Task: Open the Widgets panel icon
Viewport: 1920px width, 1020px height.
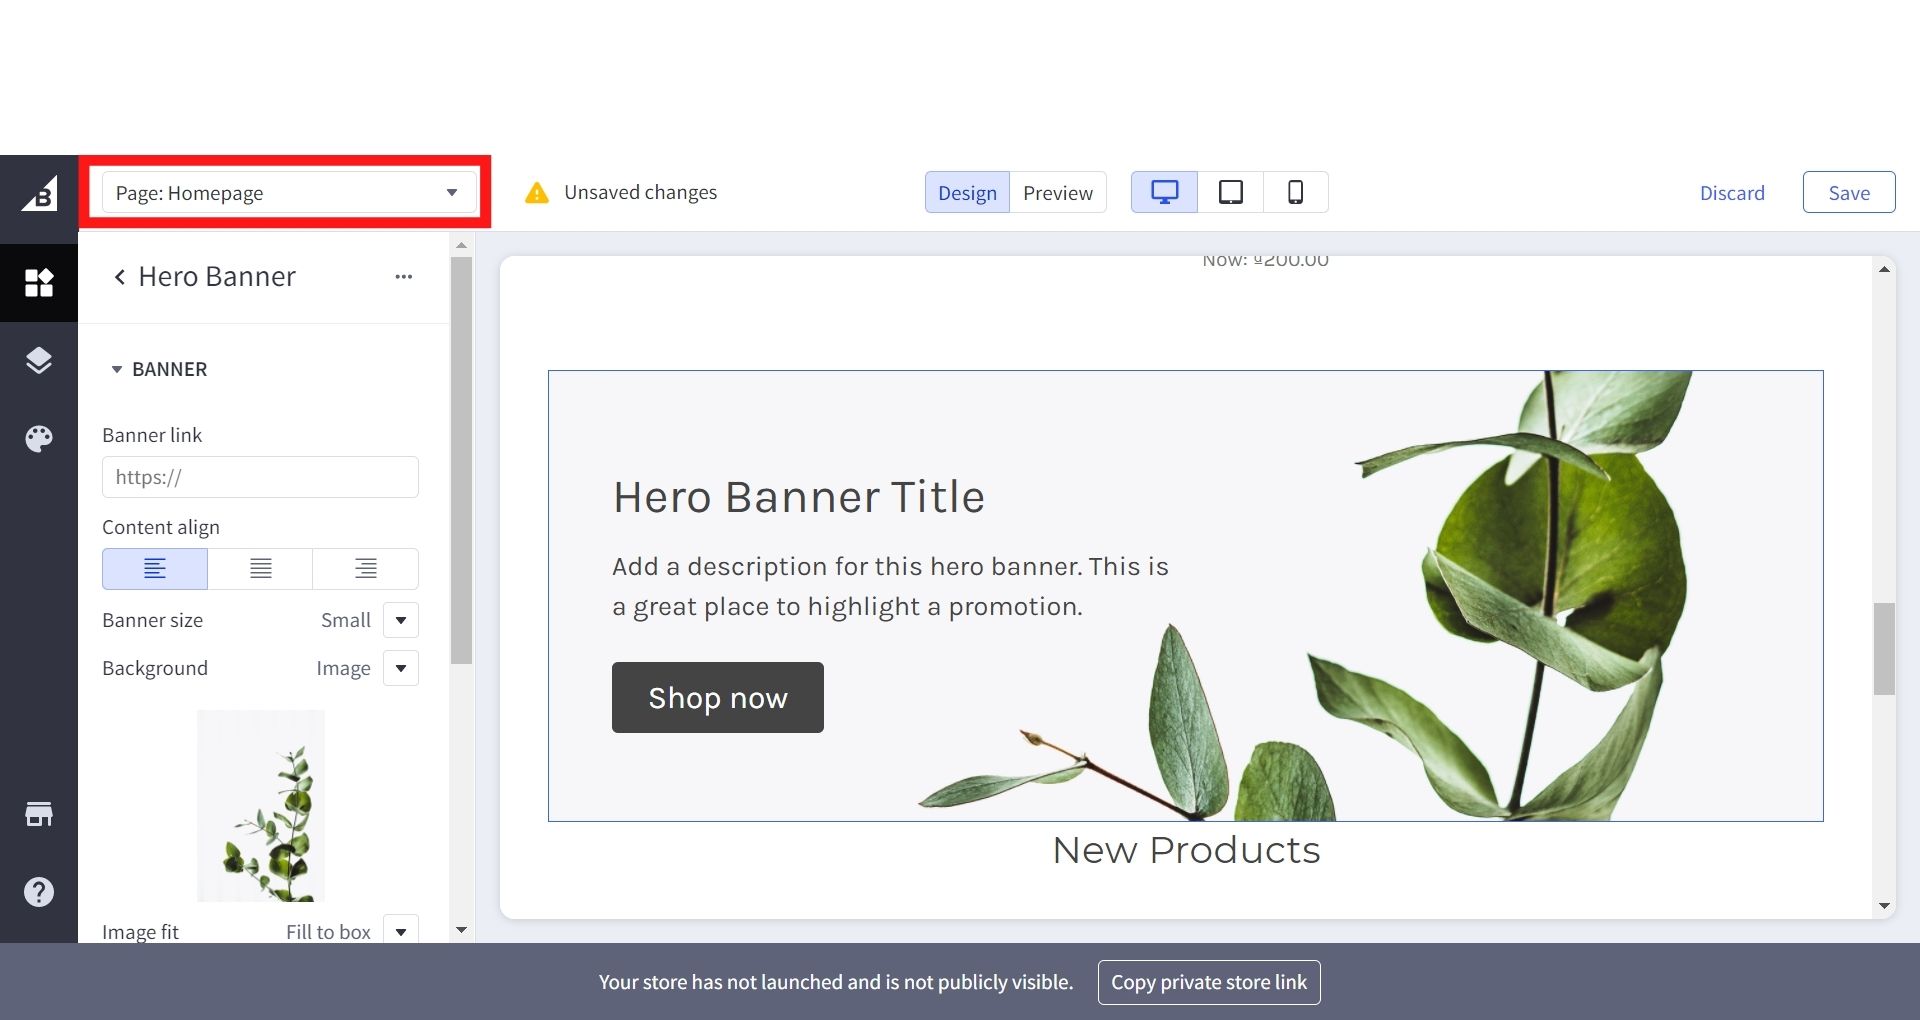Action: tap(39, 283)
